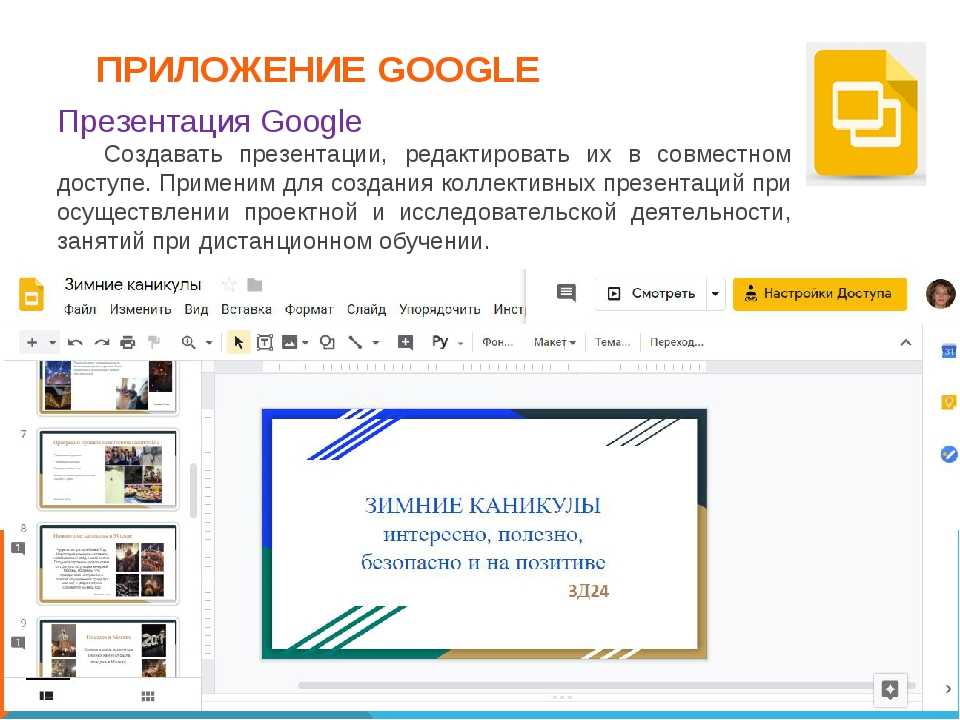
Task: Click the Тема... theme button
Action: tap(612, 342)
